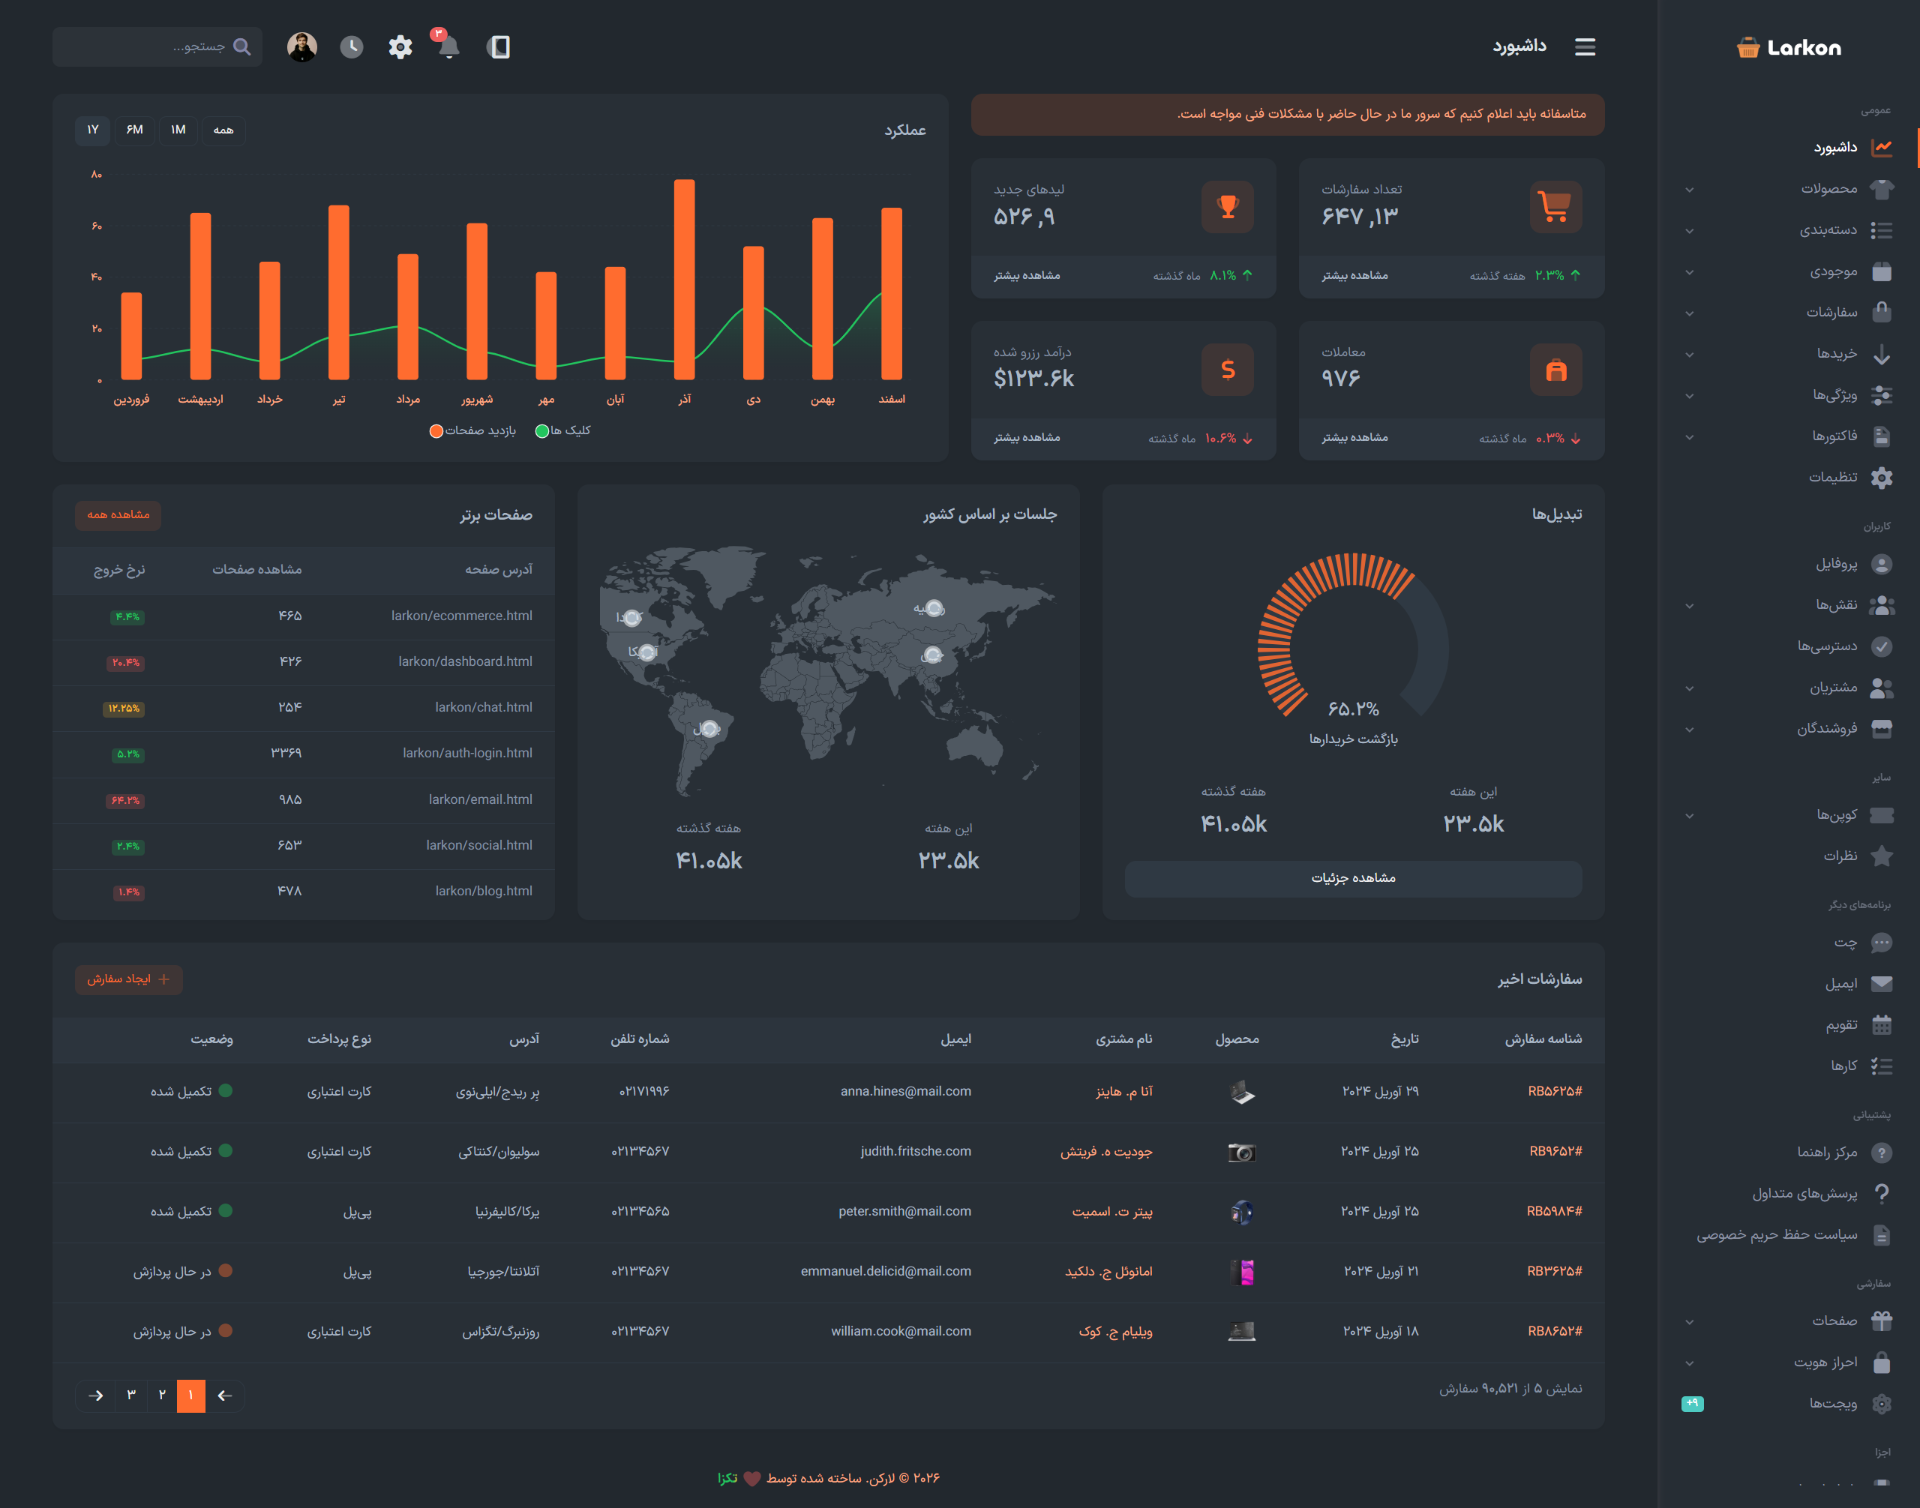The image size is (1920, 1508).
Task: Toggle the hamburger sidebar menu
Action: tap(1585, 47)
